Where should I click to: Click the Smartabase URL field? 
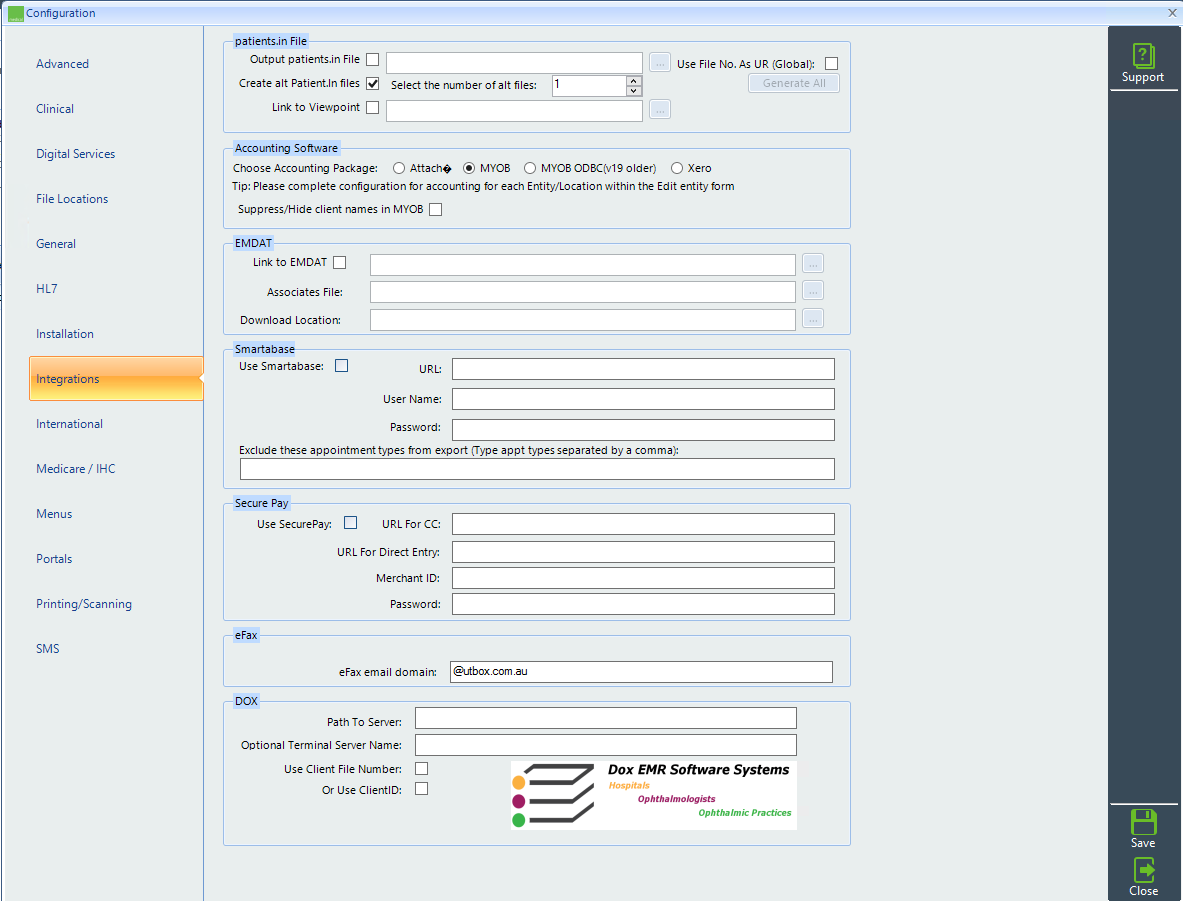[643, 369]
